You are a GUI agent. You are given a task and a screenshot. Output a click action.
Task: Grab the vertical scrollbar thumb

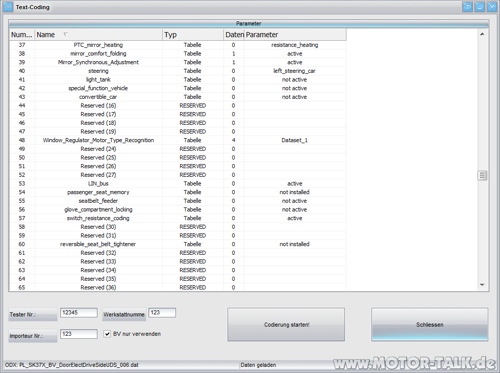click(x=482, y=175)
